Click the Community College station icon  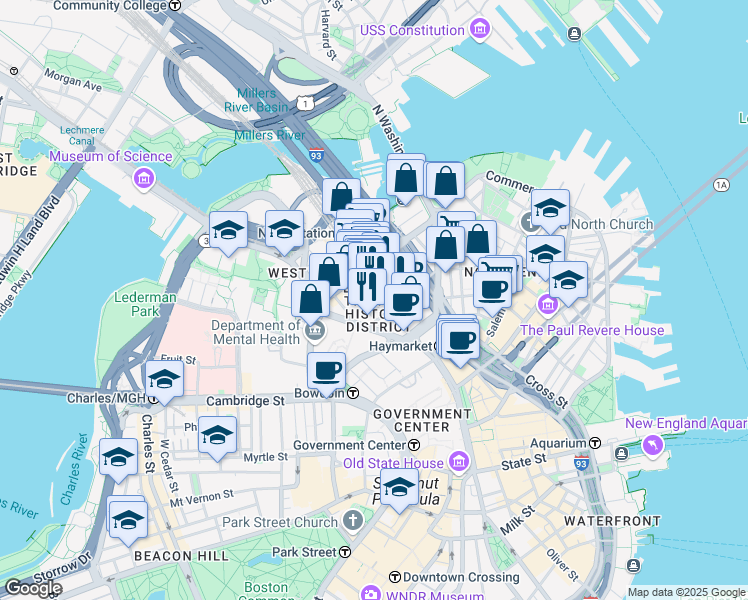(x=175, y=5)
